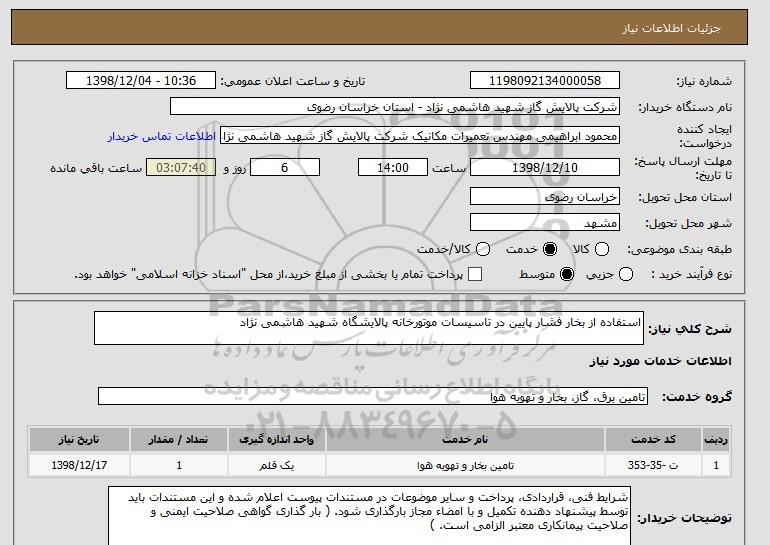Click the مشهد delivery city field
Viewport: 770px width, 545px height.
[545, 222]
